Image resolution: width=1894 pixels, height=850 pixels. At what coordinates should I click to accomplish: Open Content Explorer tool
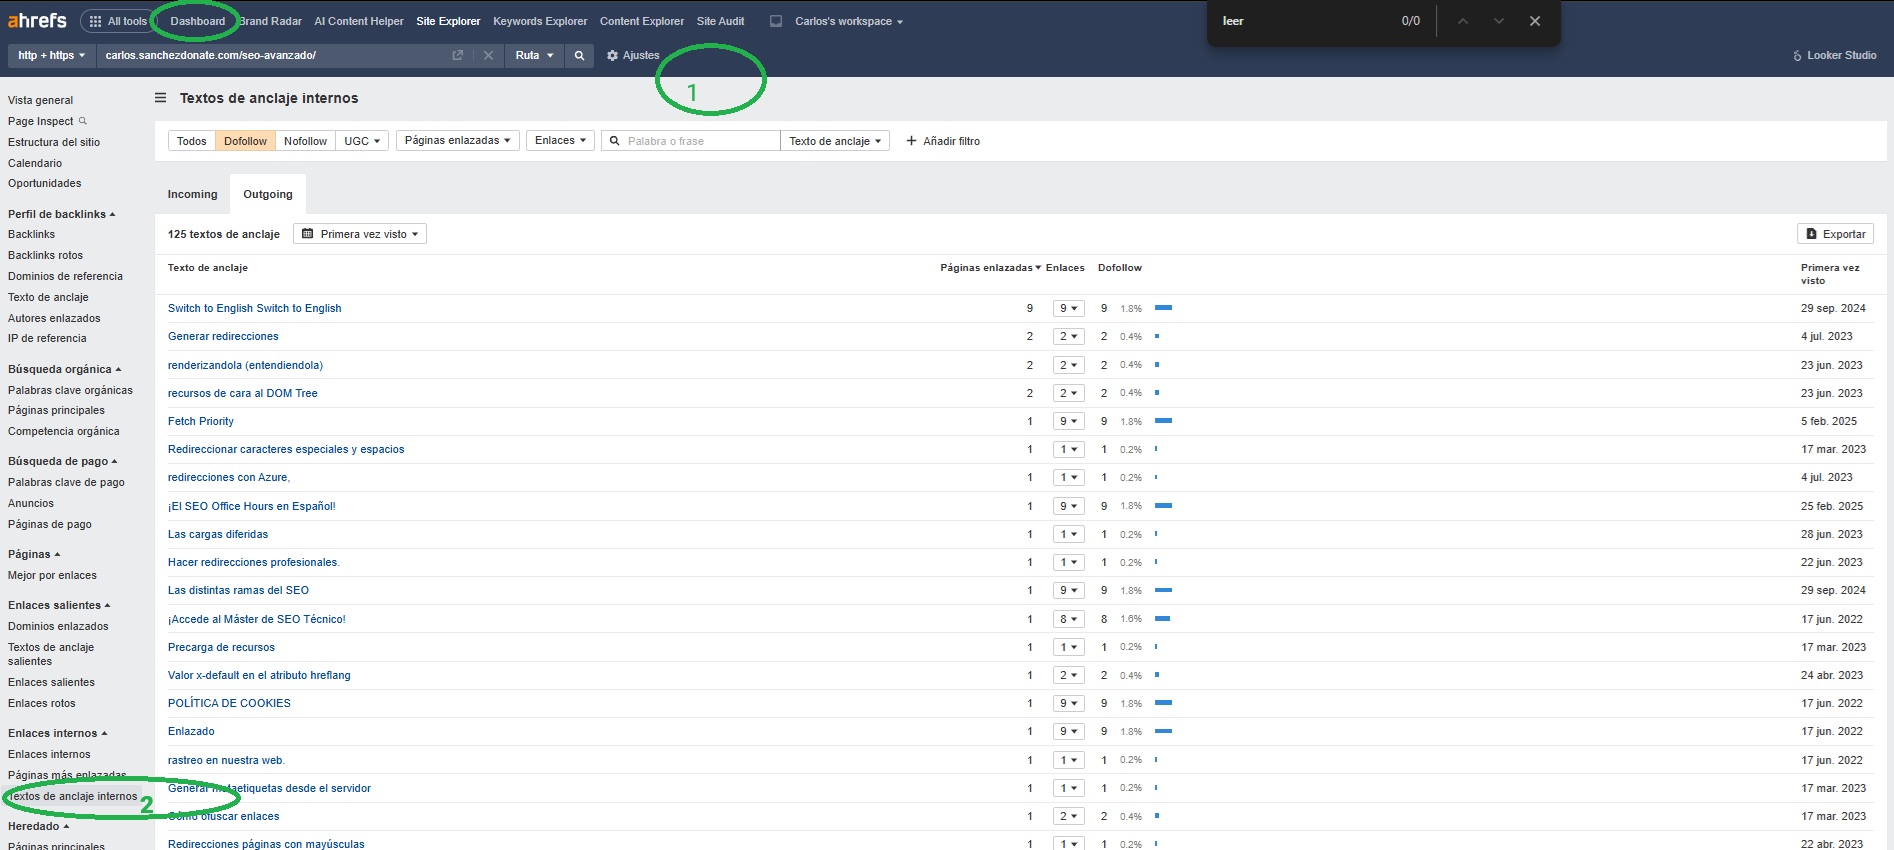pos(642,21)
